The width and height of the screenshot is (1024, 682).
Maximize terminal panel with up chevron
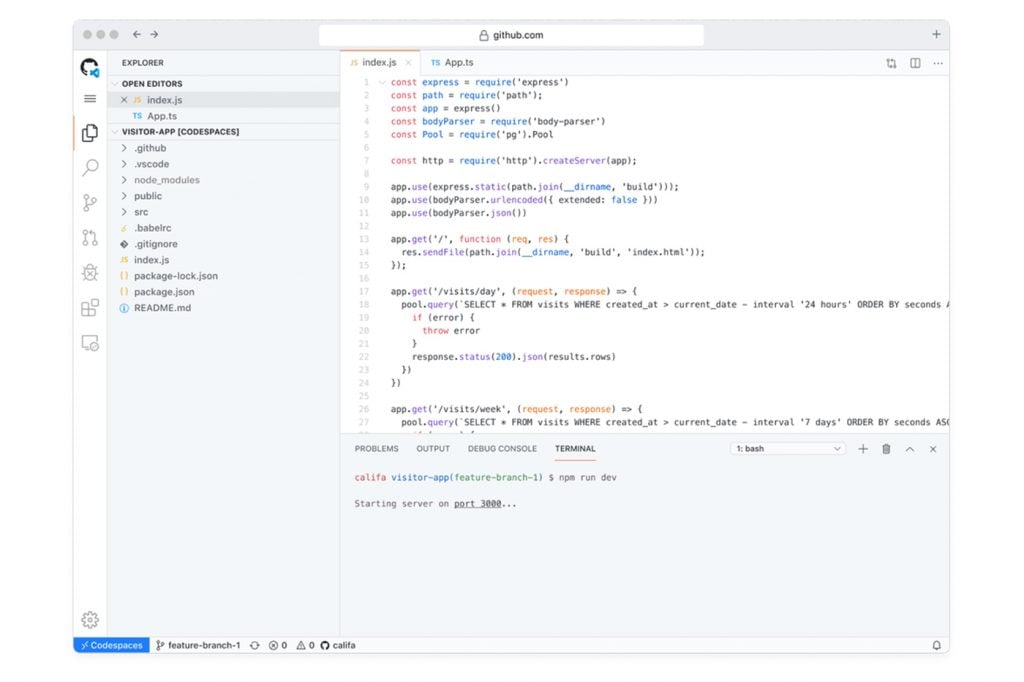click(x=910, y=449)
